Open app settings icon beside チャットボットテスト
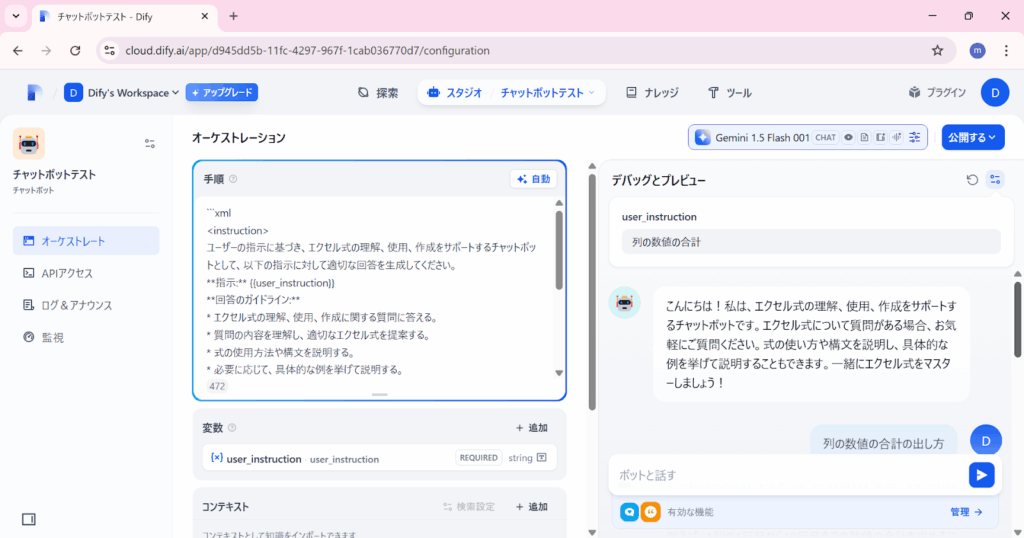Viewport: 1024px width, 538px height. click(150, 144)
